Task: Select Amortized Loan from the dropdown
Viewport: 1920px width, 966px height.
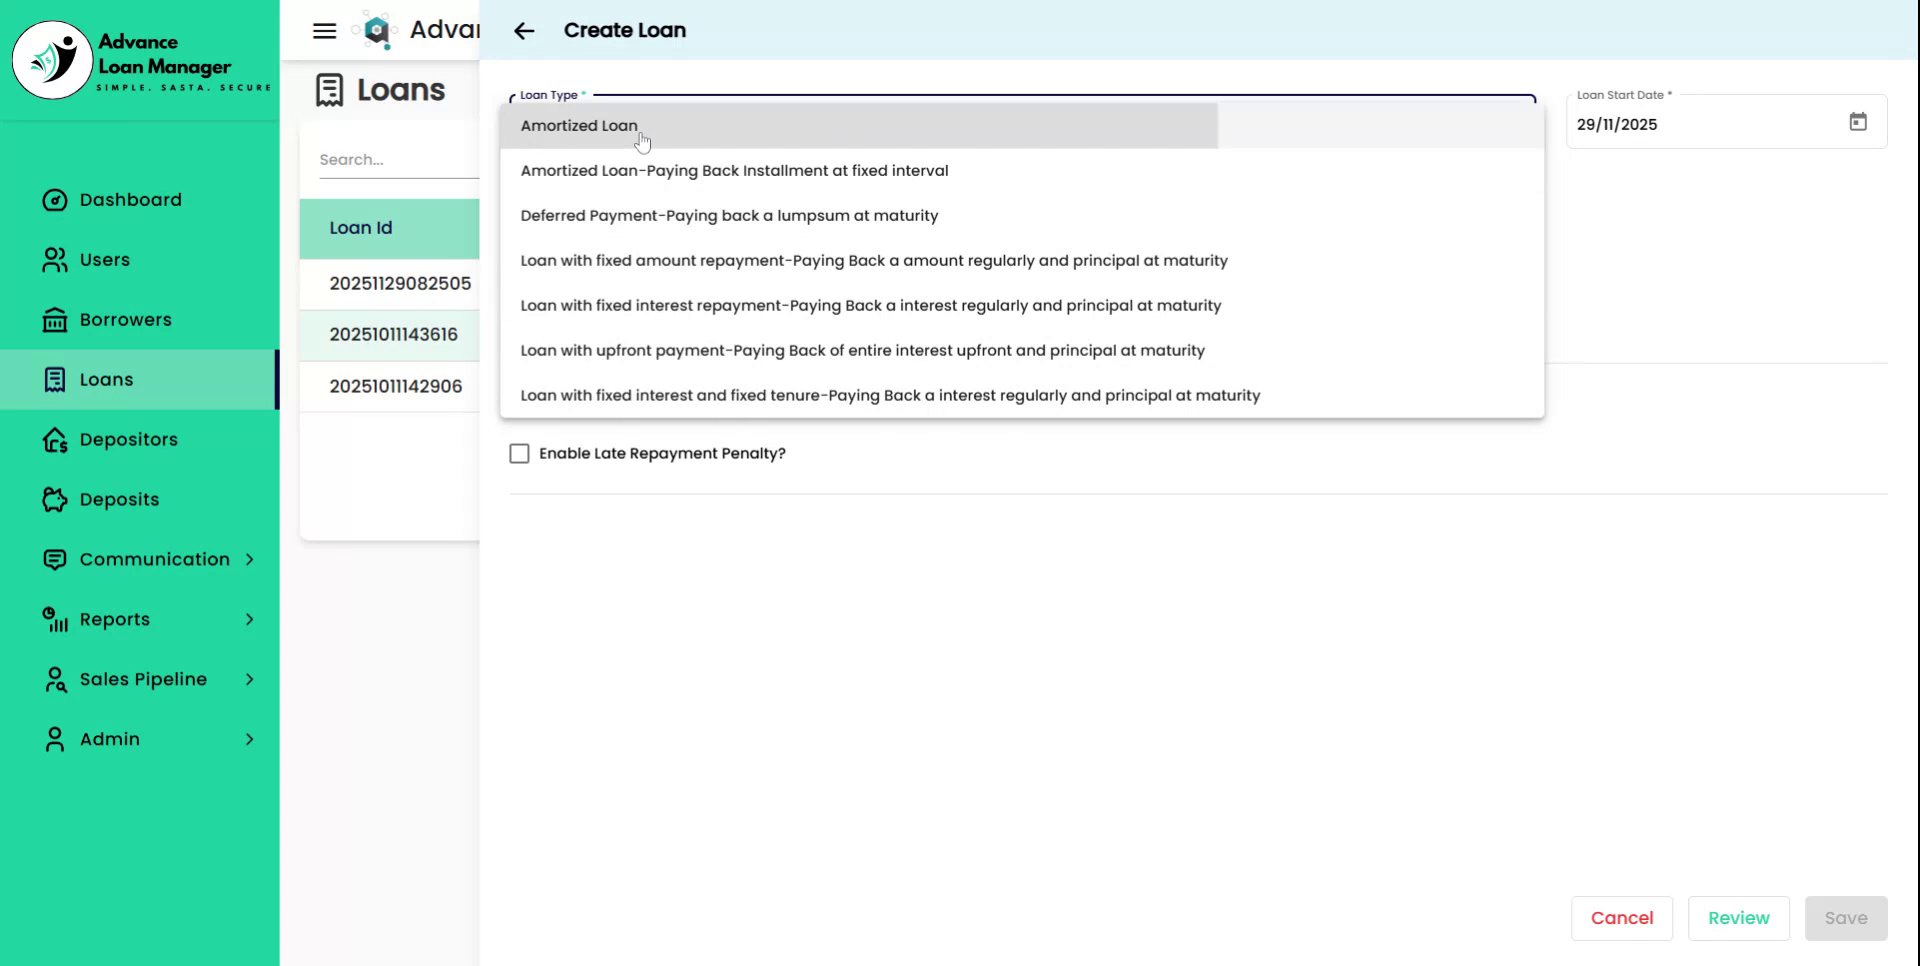Action: [579, 125]
